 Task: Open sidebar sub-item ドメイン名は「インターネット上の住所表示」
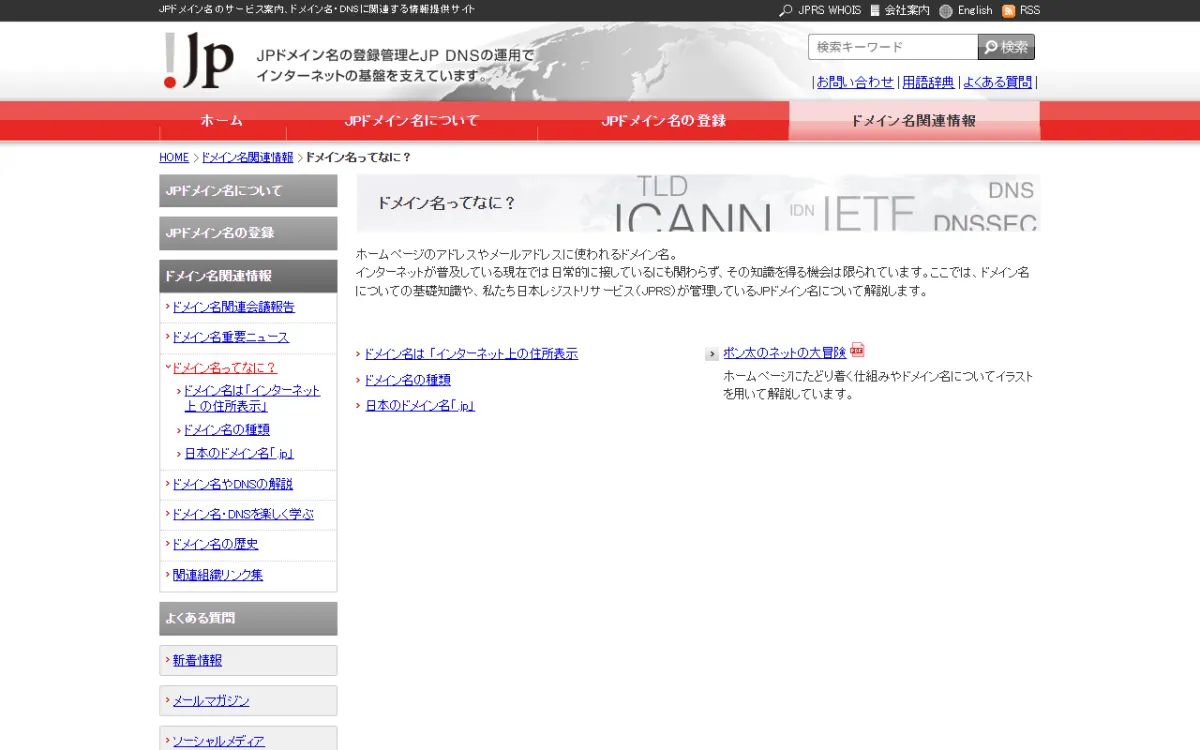click(x=252, y=398)
